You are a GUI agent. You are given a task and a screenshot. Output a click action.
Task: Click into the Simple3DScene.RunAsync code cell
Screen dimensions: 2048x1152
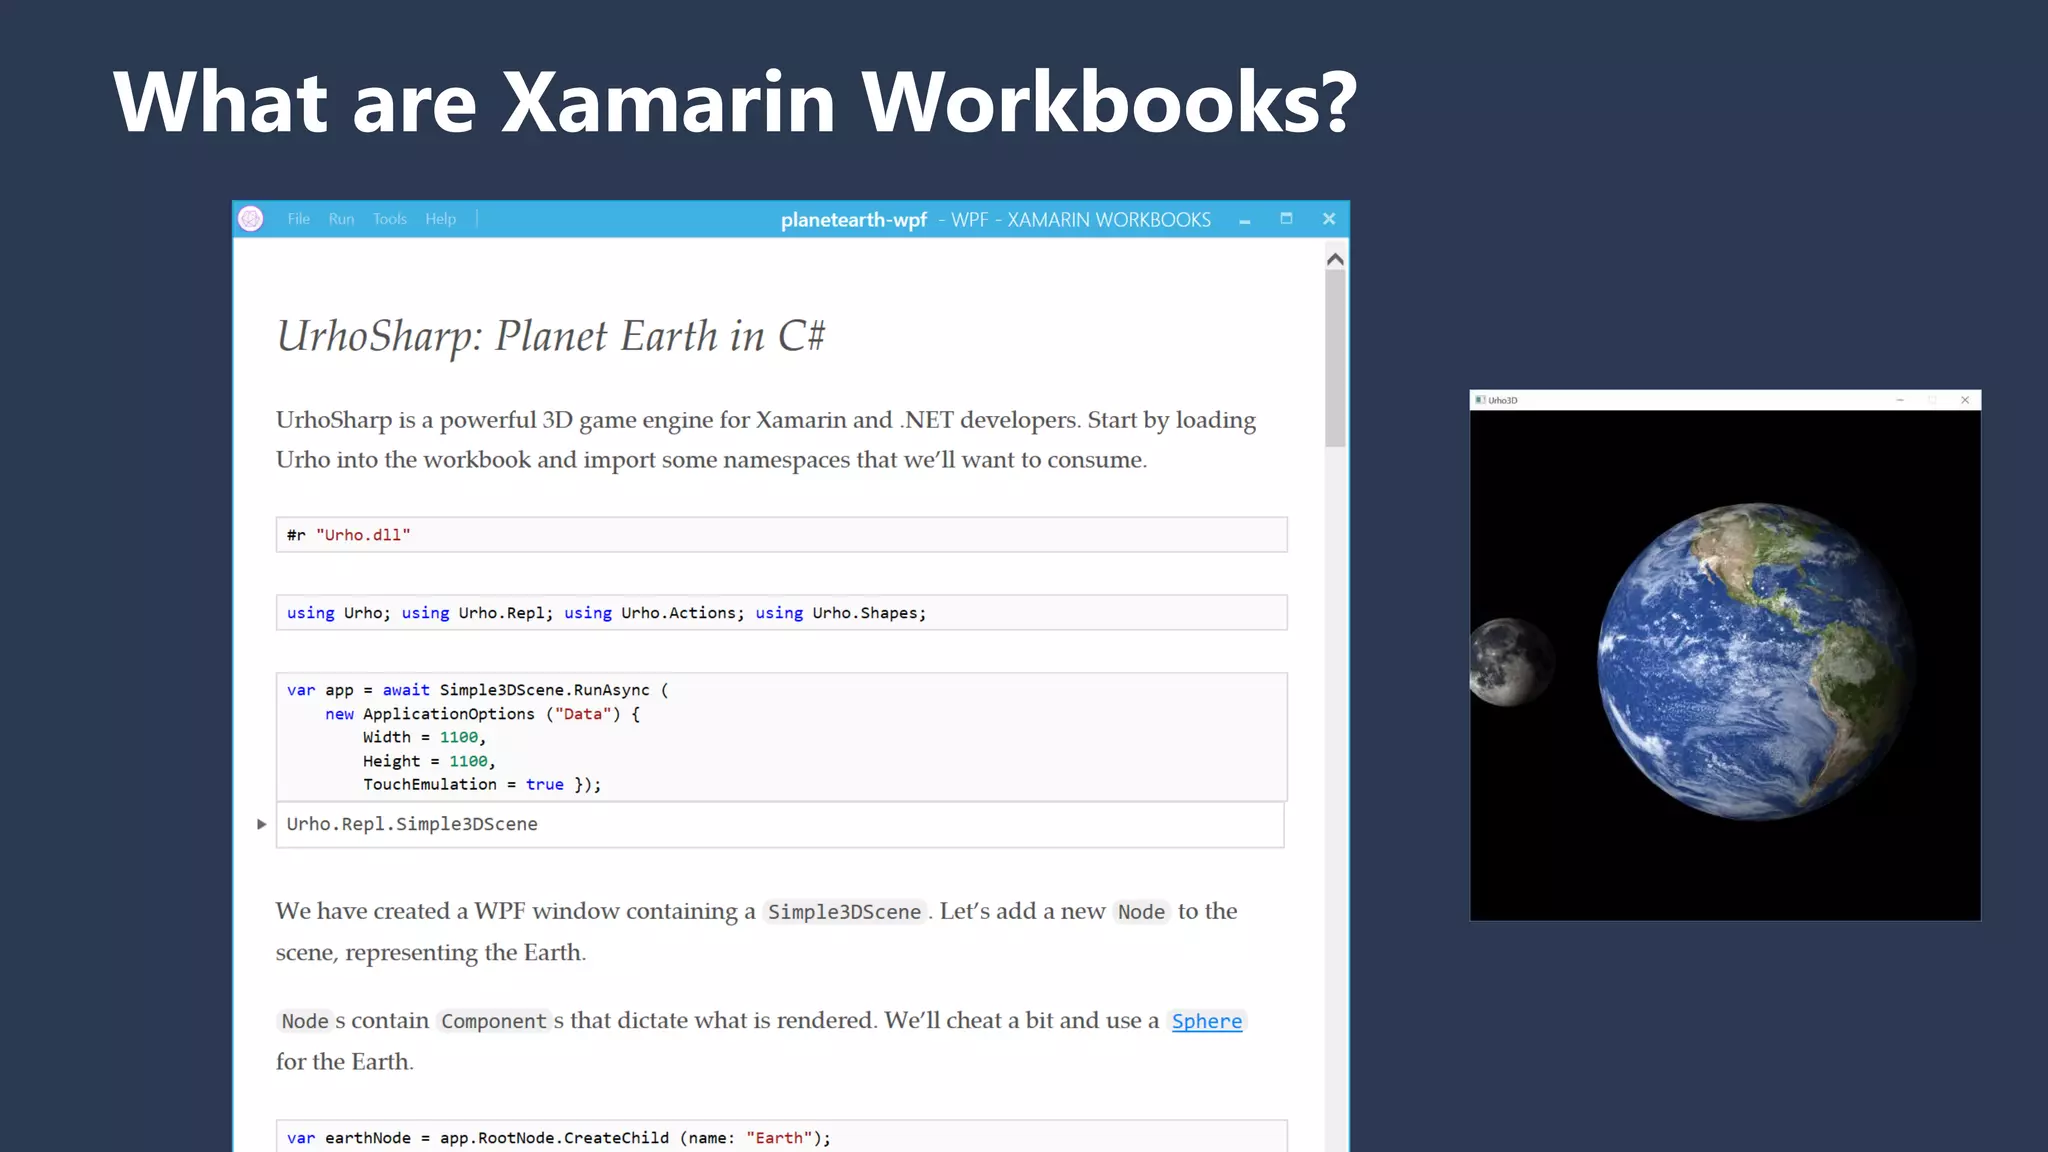pos(781,737)
